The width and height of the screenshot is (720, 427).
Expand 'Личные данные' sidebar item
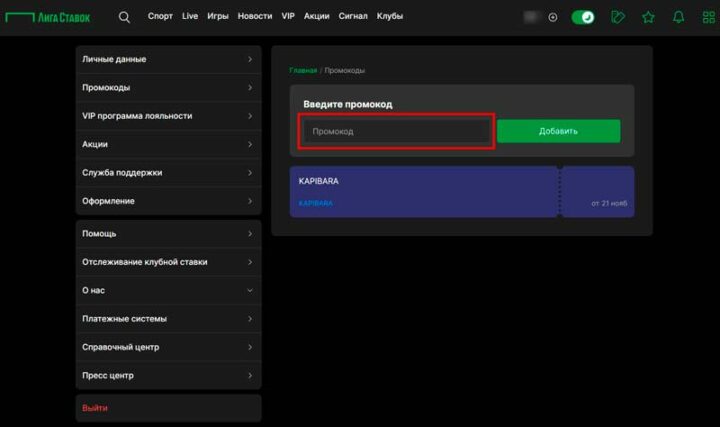[168, 59]
